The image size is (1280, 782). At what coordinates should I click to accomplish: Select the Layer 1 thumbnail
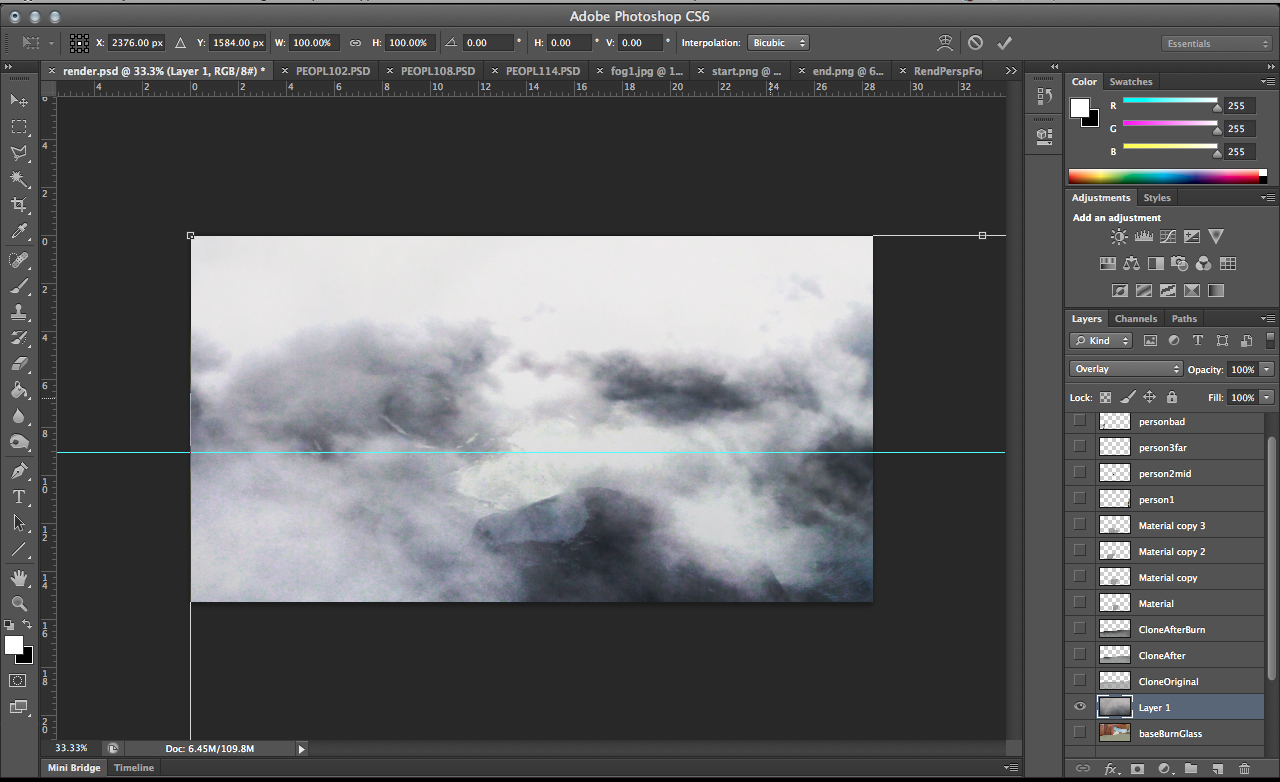(x=1115, y=707)
